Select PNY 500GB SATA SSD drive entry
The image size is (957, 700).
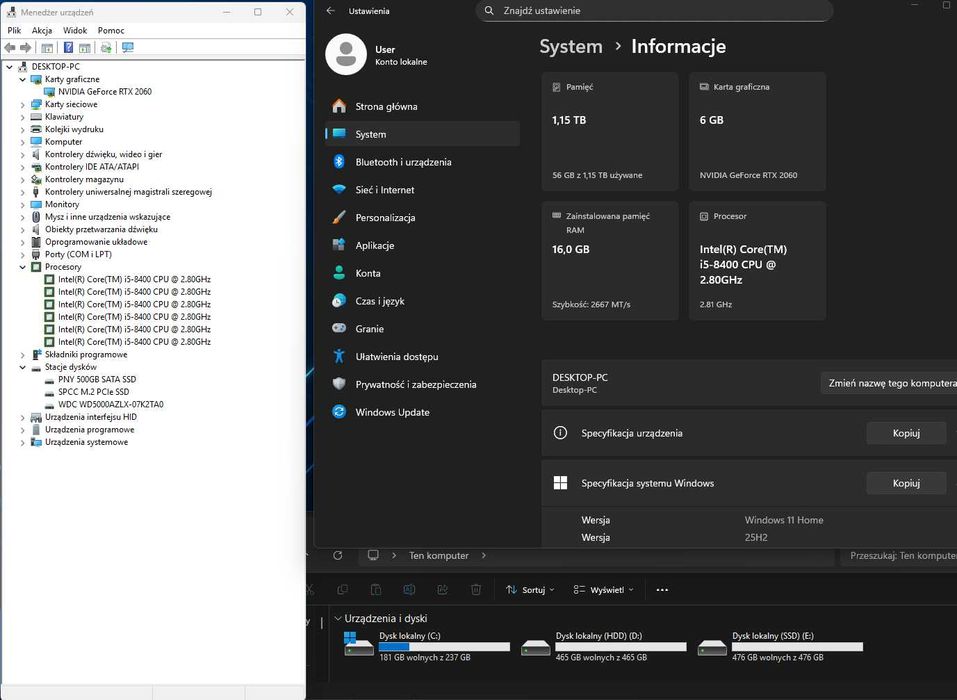pyautogui.click(x=97, y=380)
